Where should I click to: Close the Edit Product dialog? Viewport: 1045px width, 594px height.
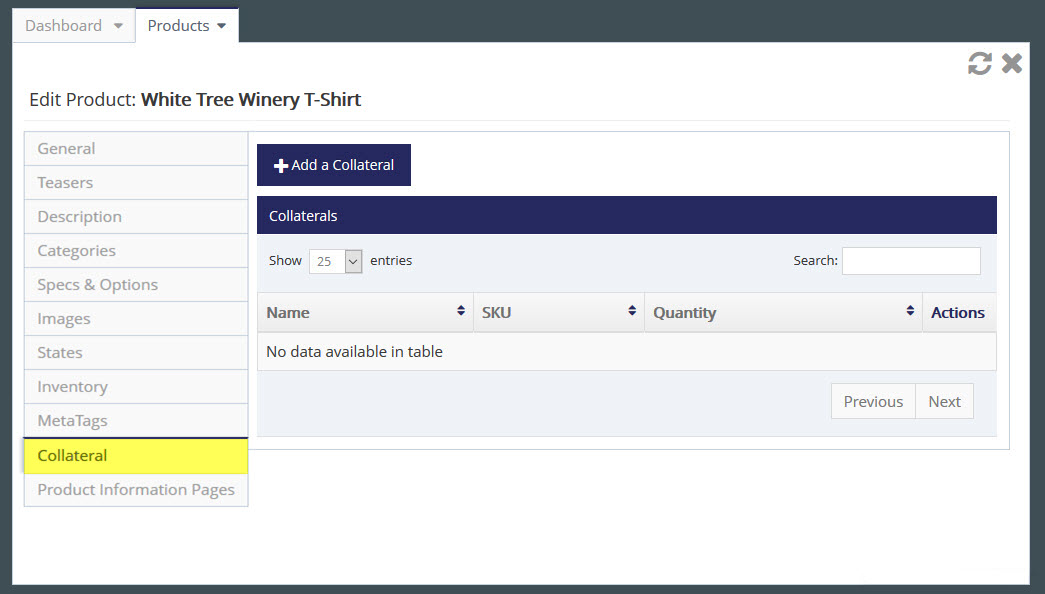pos(1011,62)
